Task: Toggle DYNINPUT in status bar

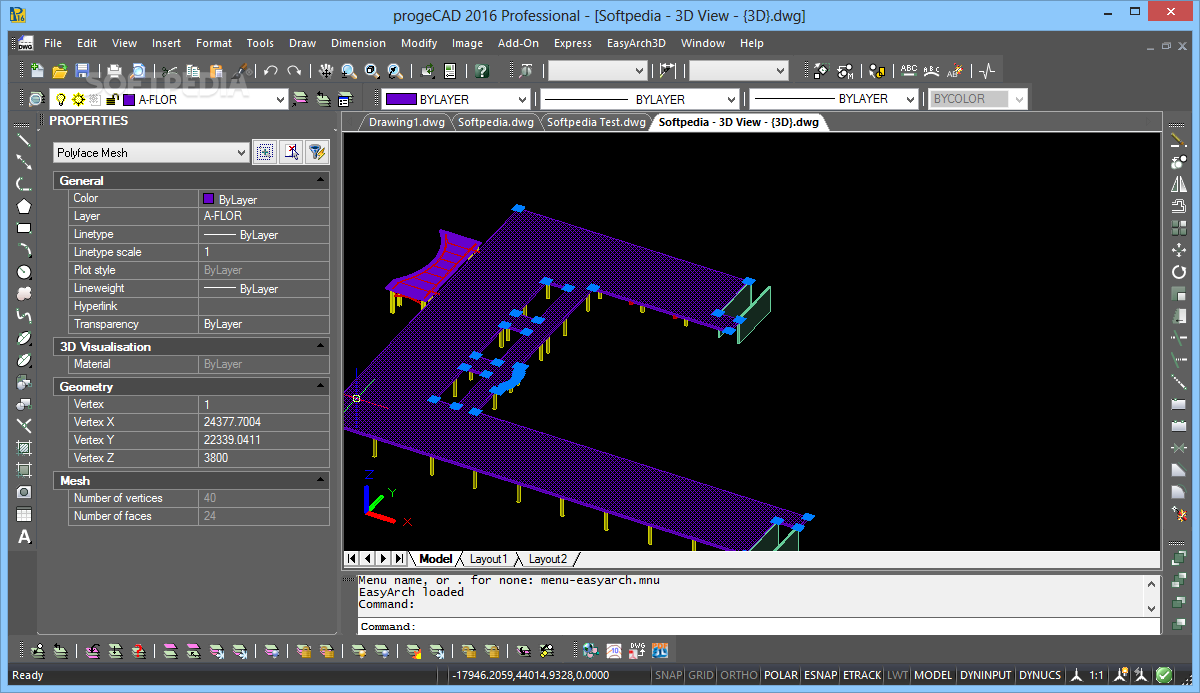Action: coord(986,675)
